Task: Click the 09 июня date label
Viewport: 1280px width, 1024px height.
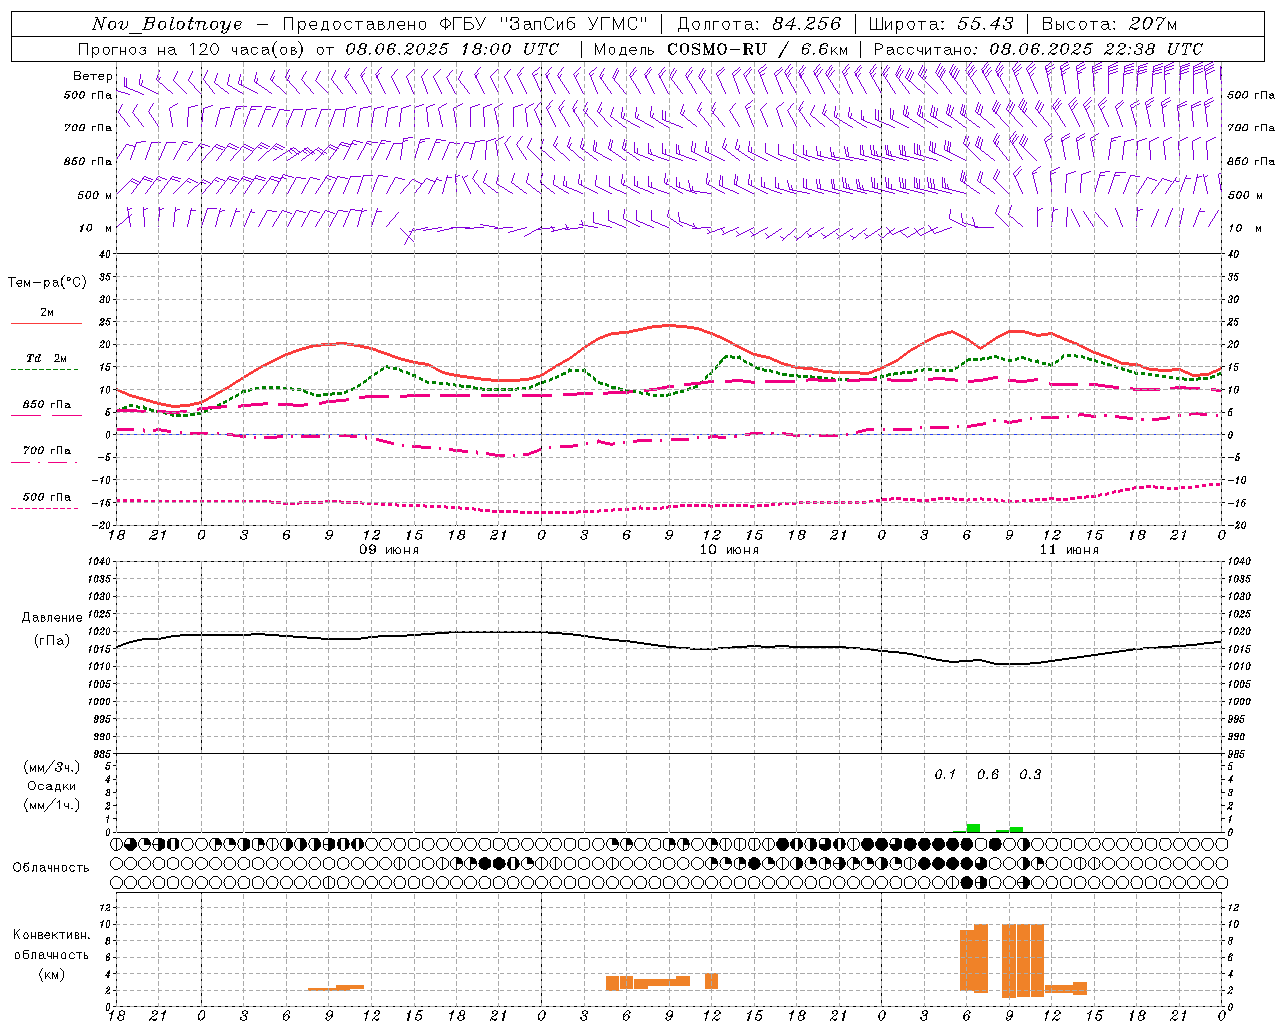Action: click(390, 550)
